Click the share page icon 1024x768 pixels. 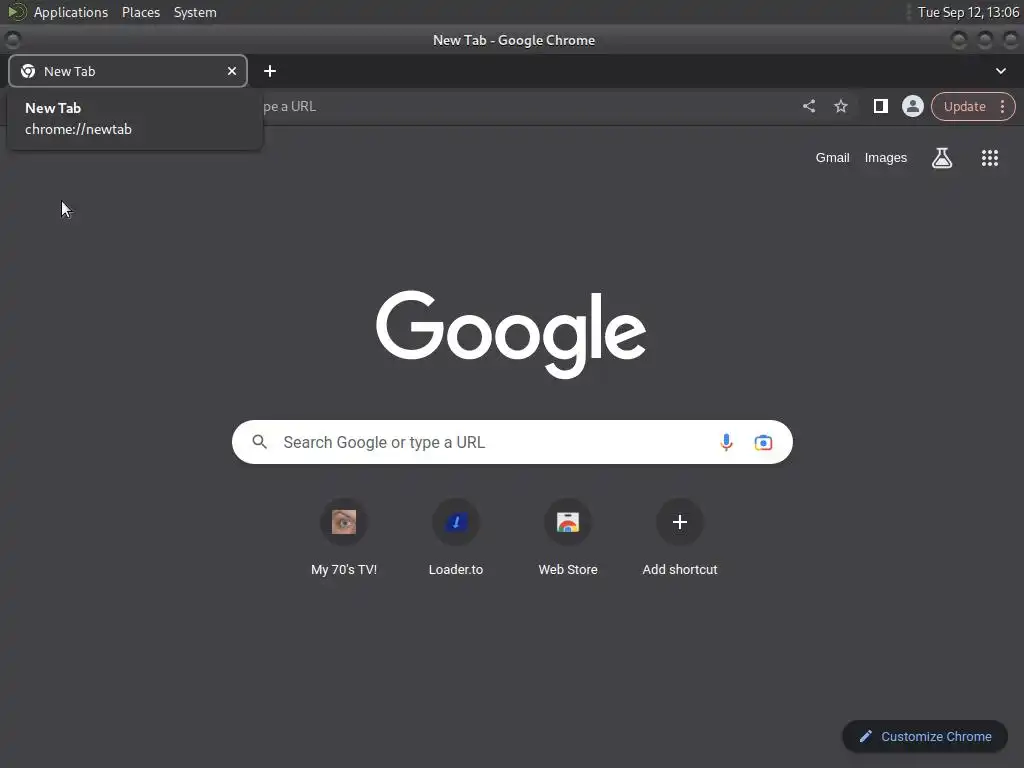pyautogui.click(x=808, y=106)
